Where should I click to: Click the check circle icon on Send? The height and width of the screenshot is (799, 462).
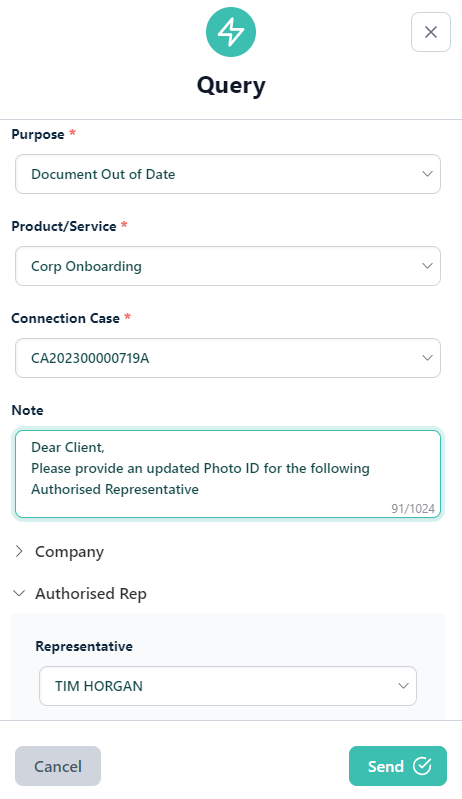click(x=422, y=765)
